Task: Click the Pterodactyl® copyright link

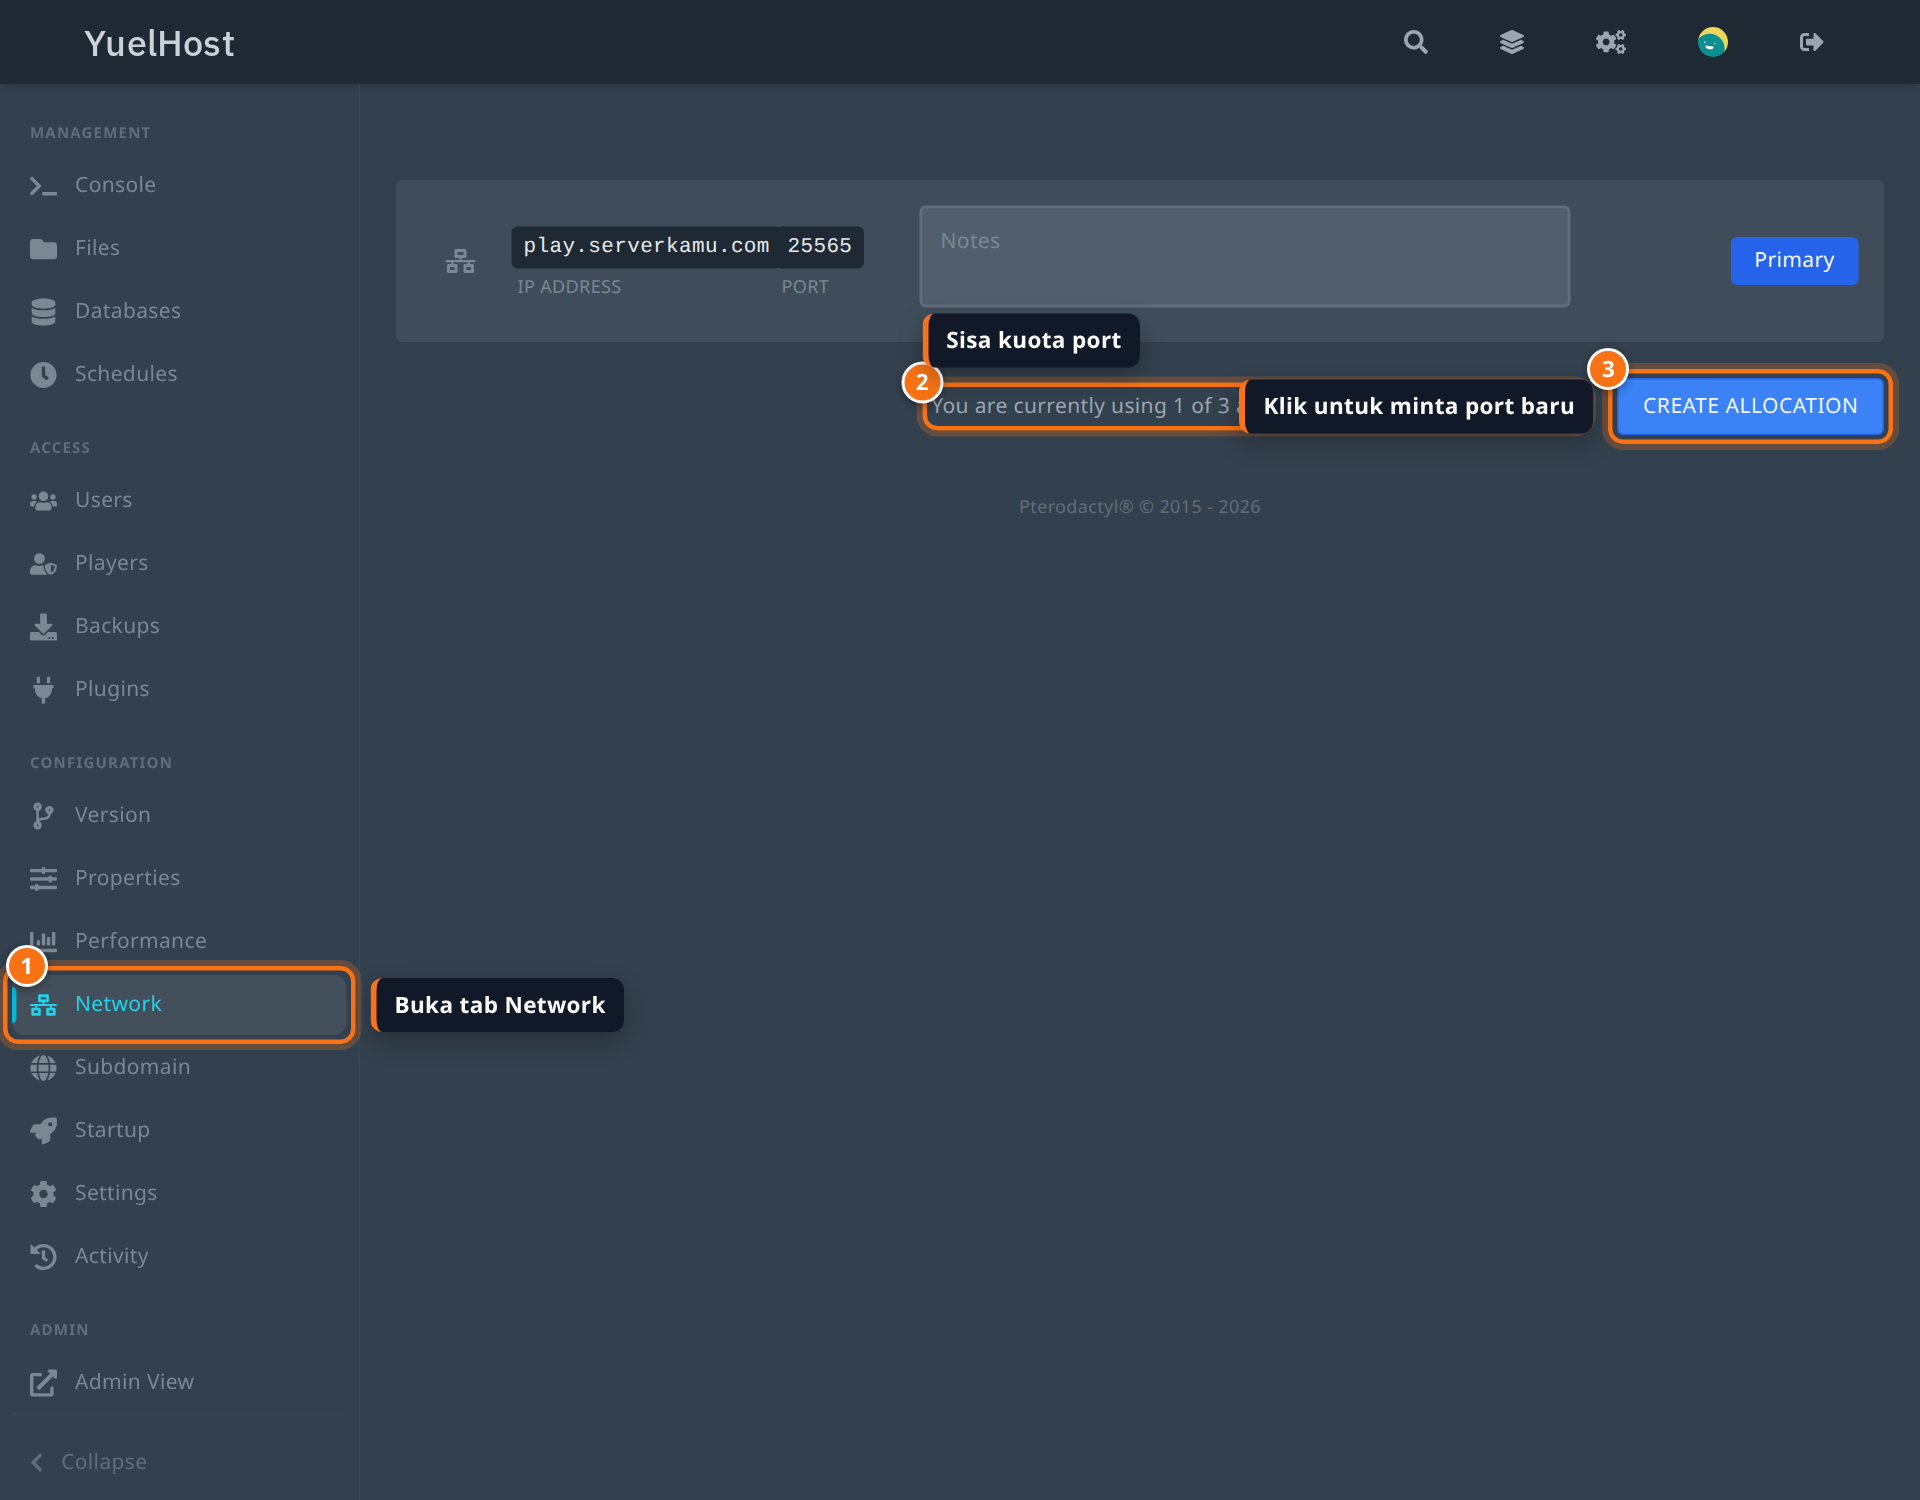Action: 1076,507
